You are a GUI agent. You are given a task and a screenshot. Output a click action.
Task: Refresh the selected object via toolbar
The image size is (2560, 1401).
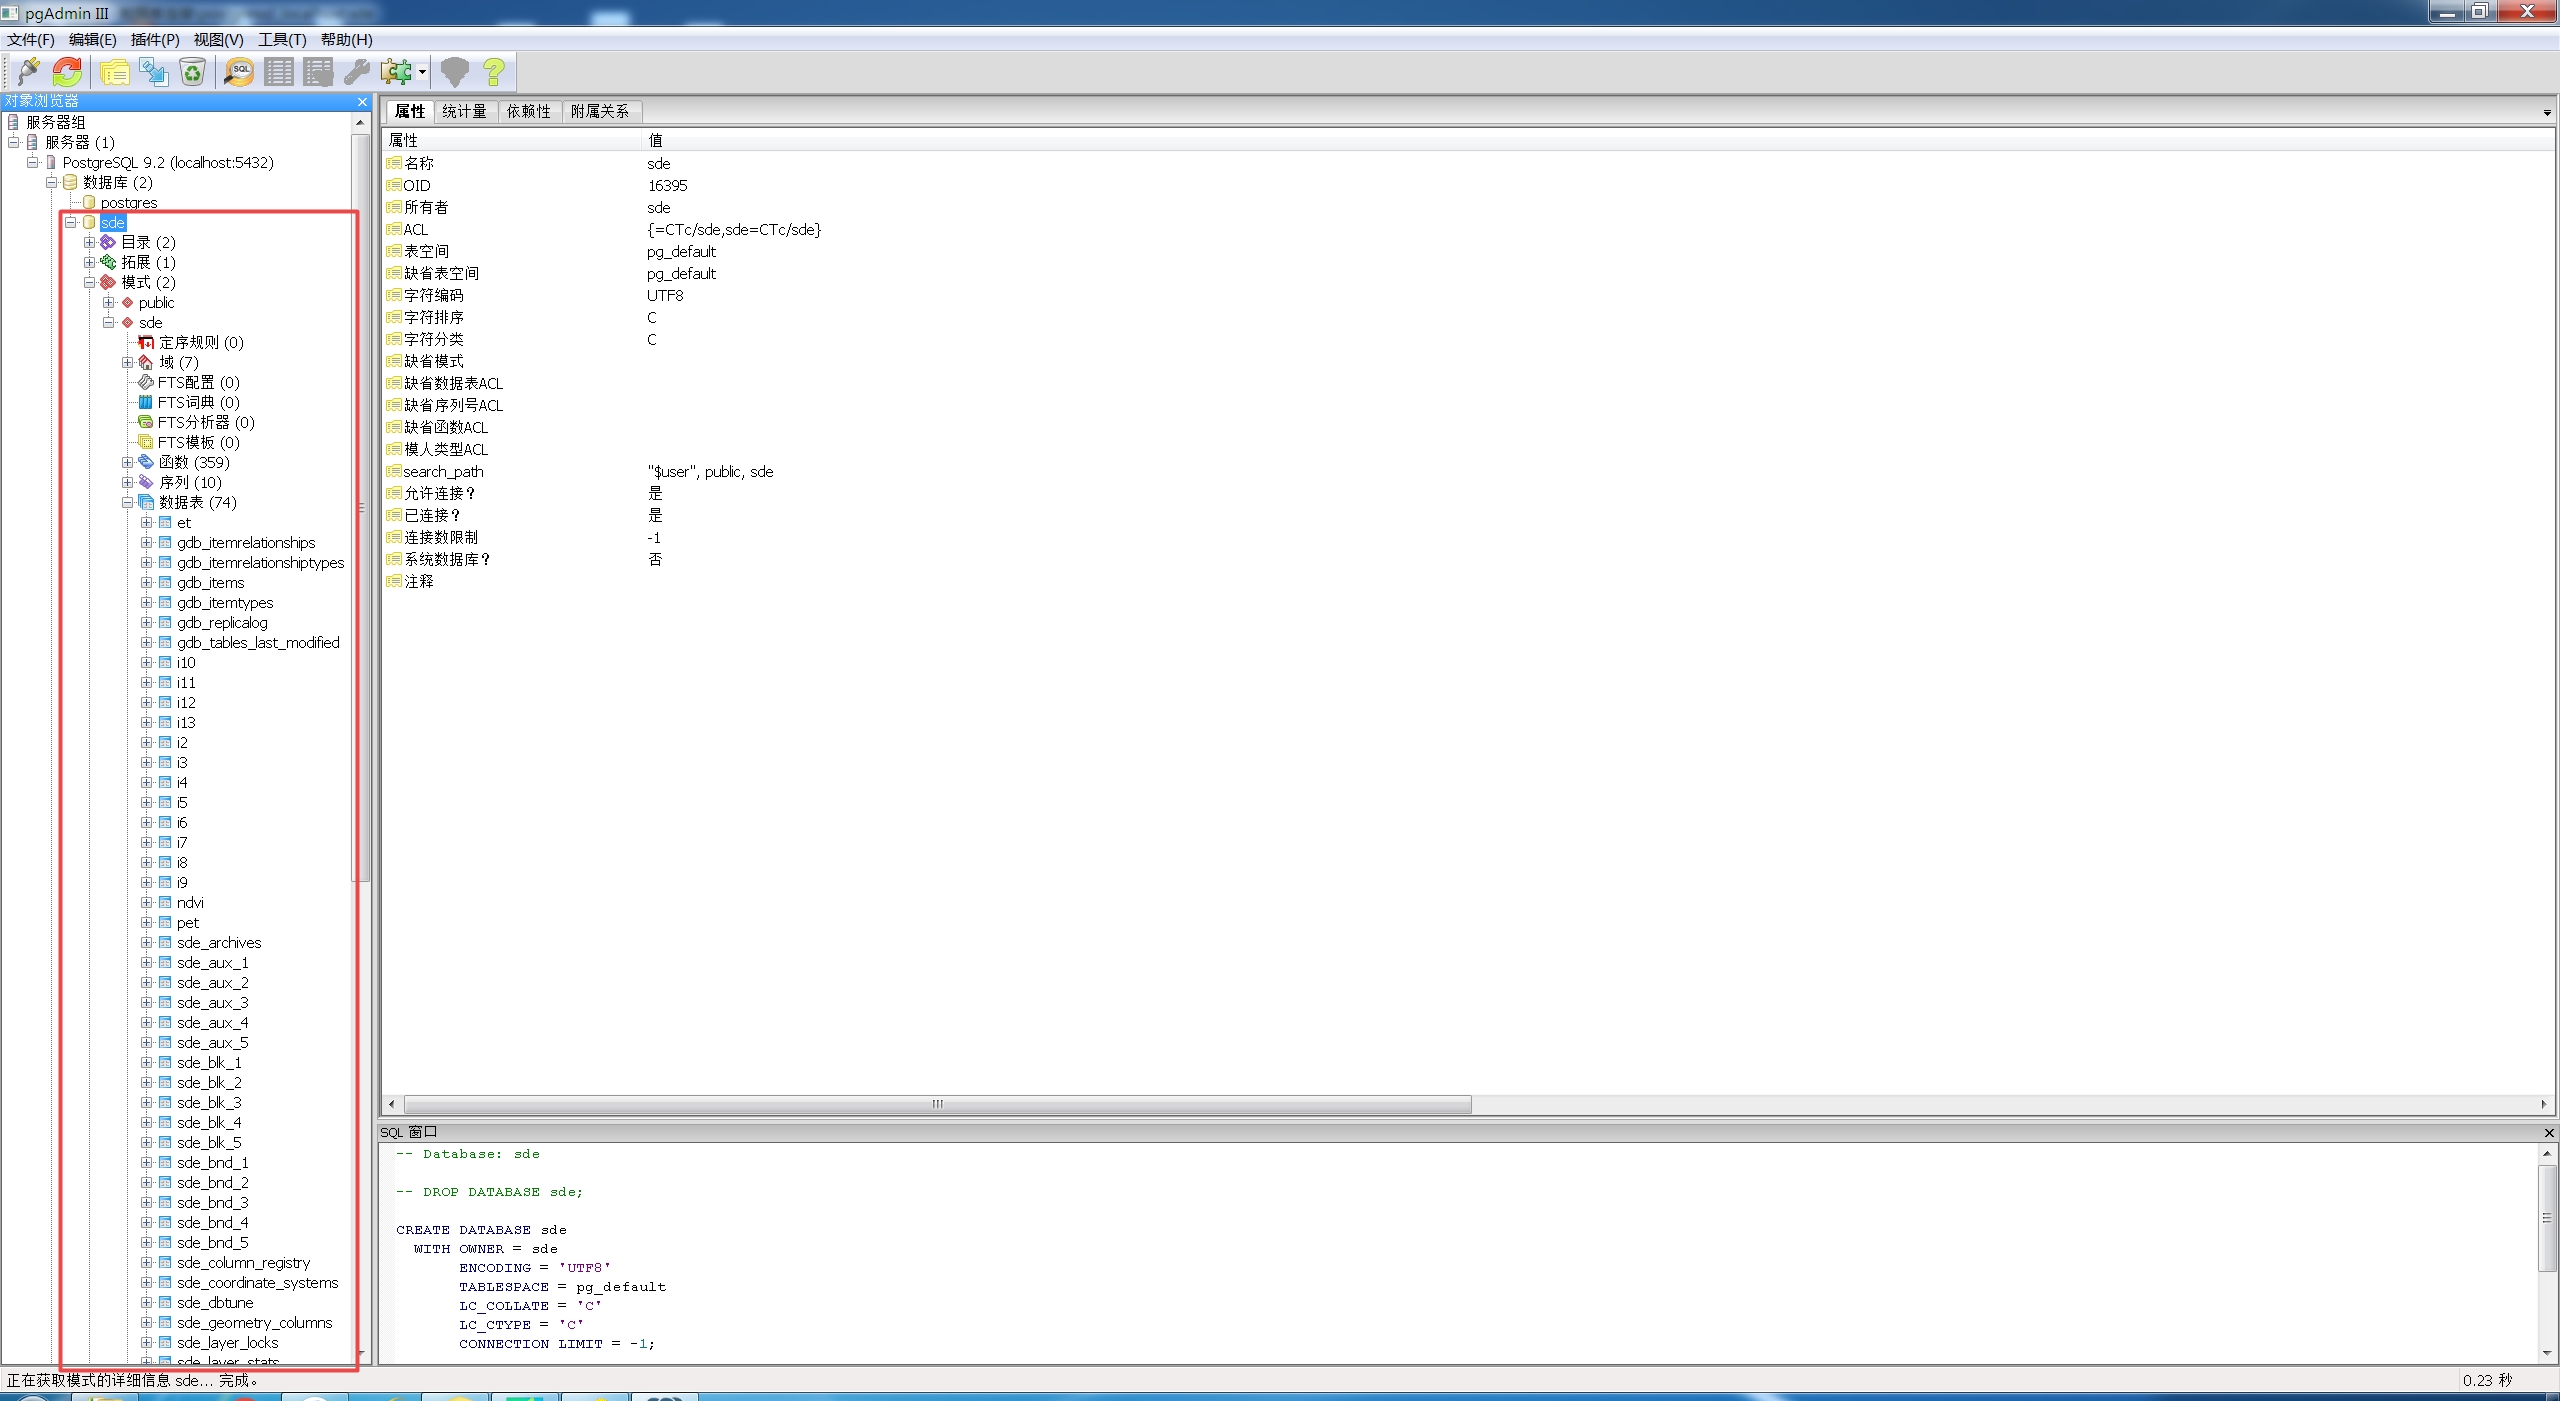point(68,71)
